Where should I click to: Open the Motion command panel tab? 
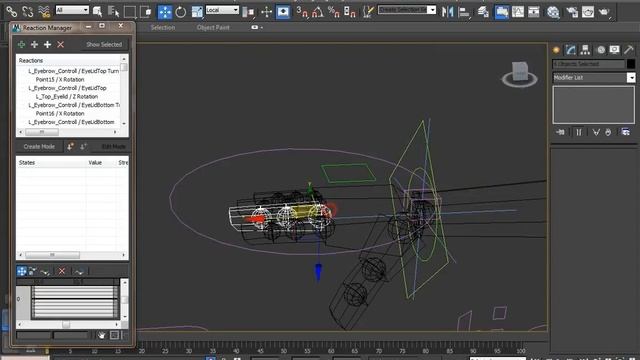(x=601, y=50)
